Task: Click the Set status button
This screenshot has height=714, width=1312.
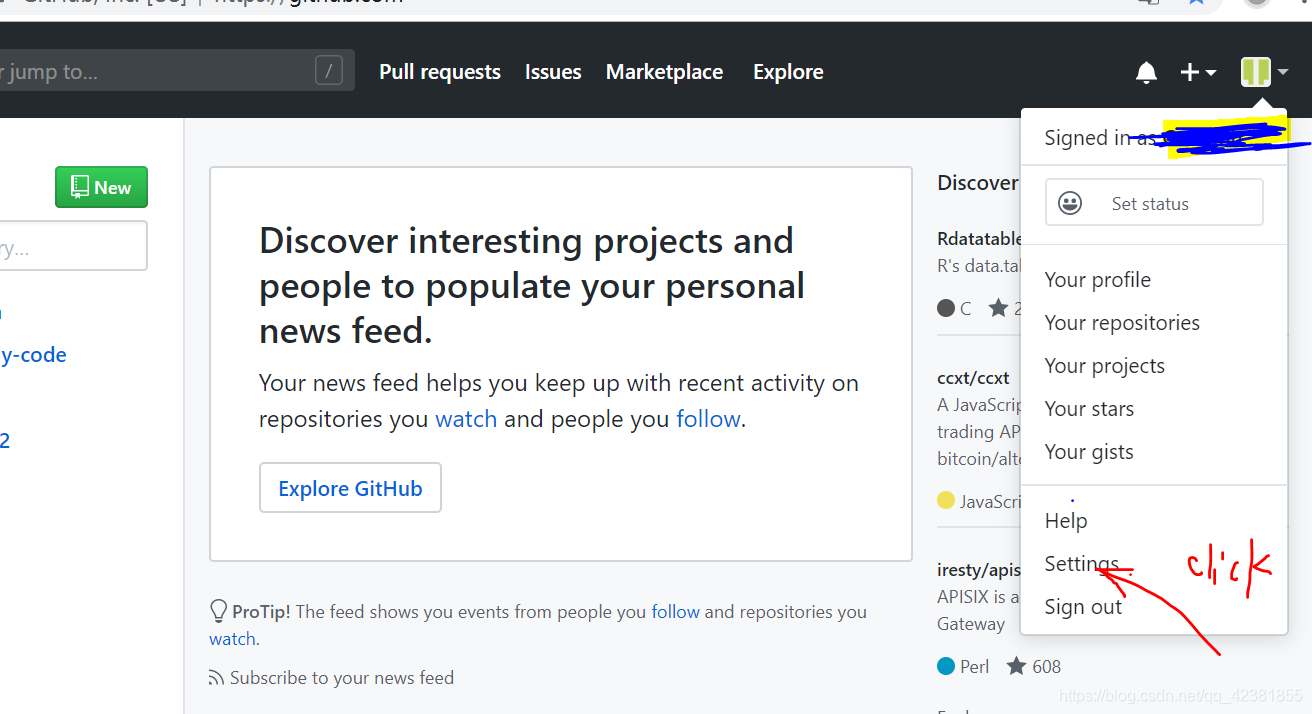Action: [x=1154, y=203]
